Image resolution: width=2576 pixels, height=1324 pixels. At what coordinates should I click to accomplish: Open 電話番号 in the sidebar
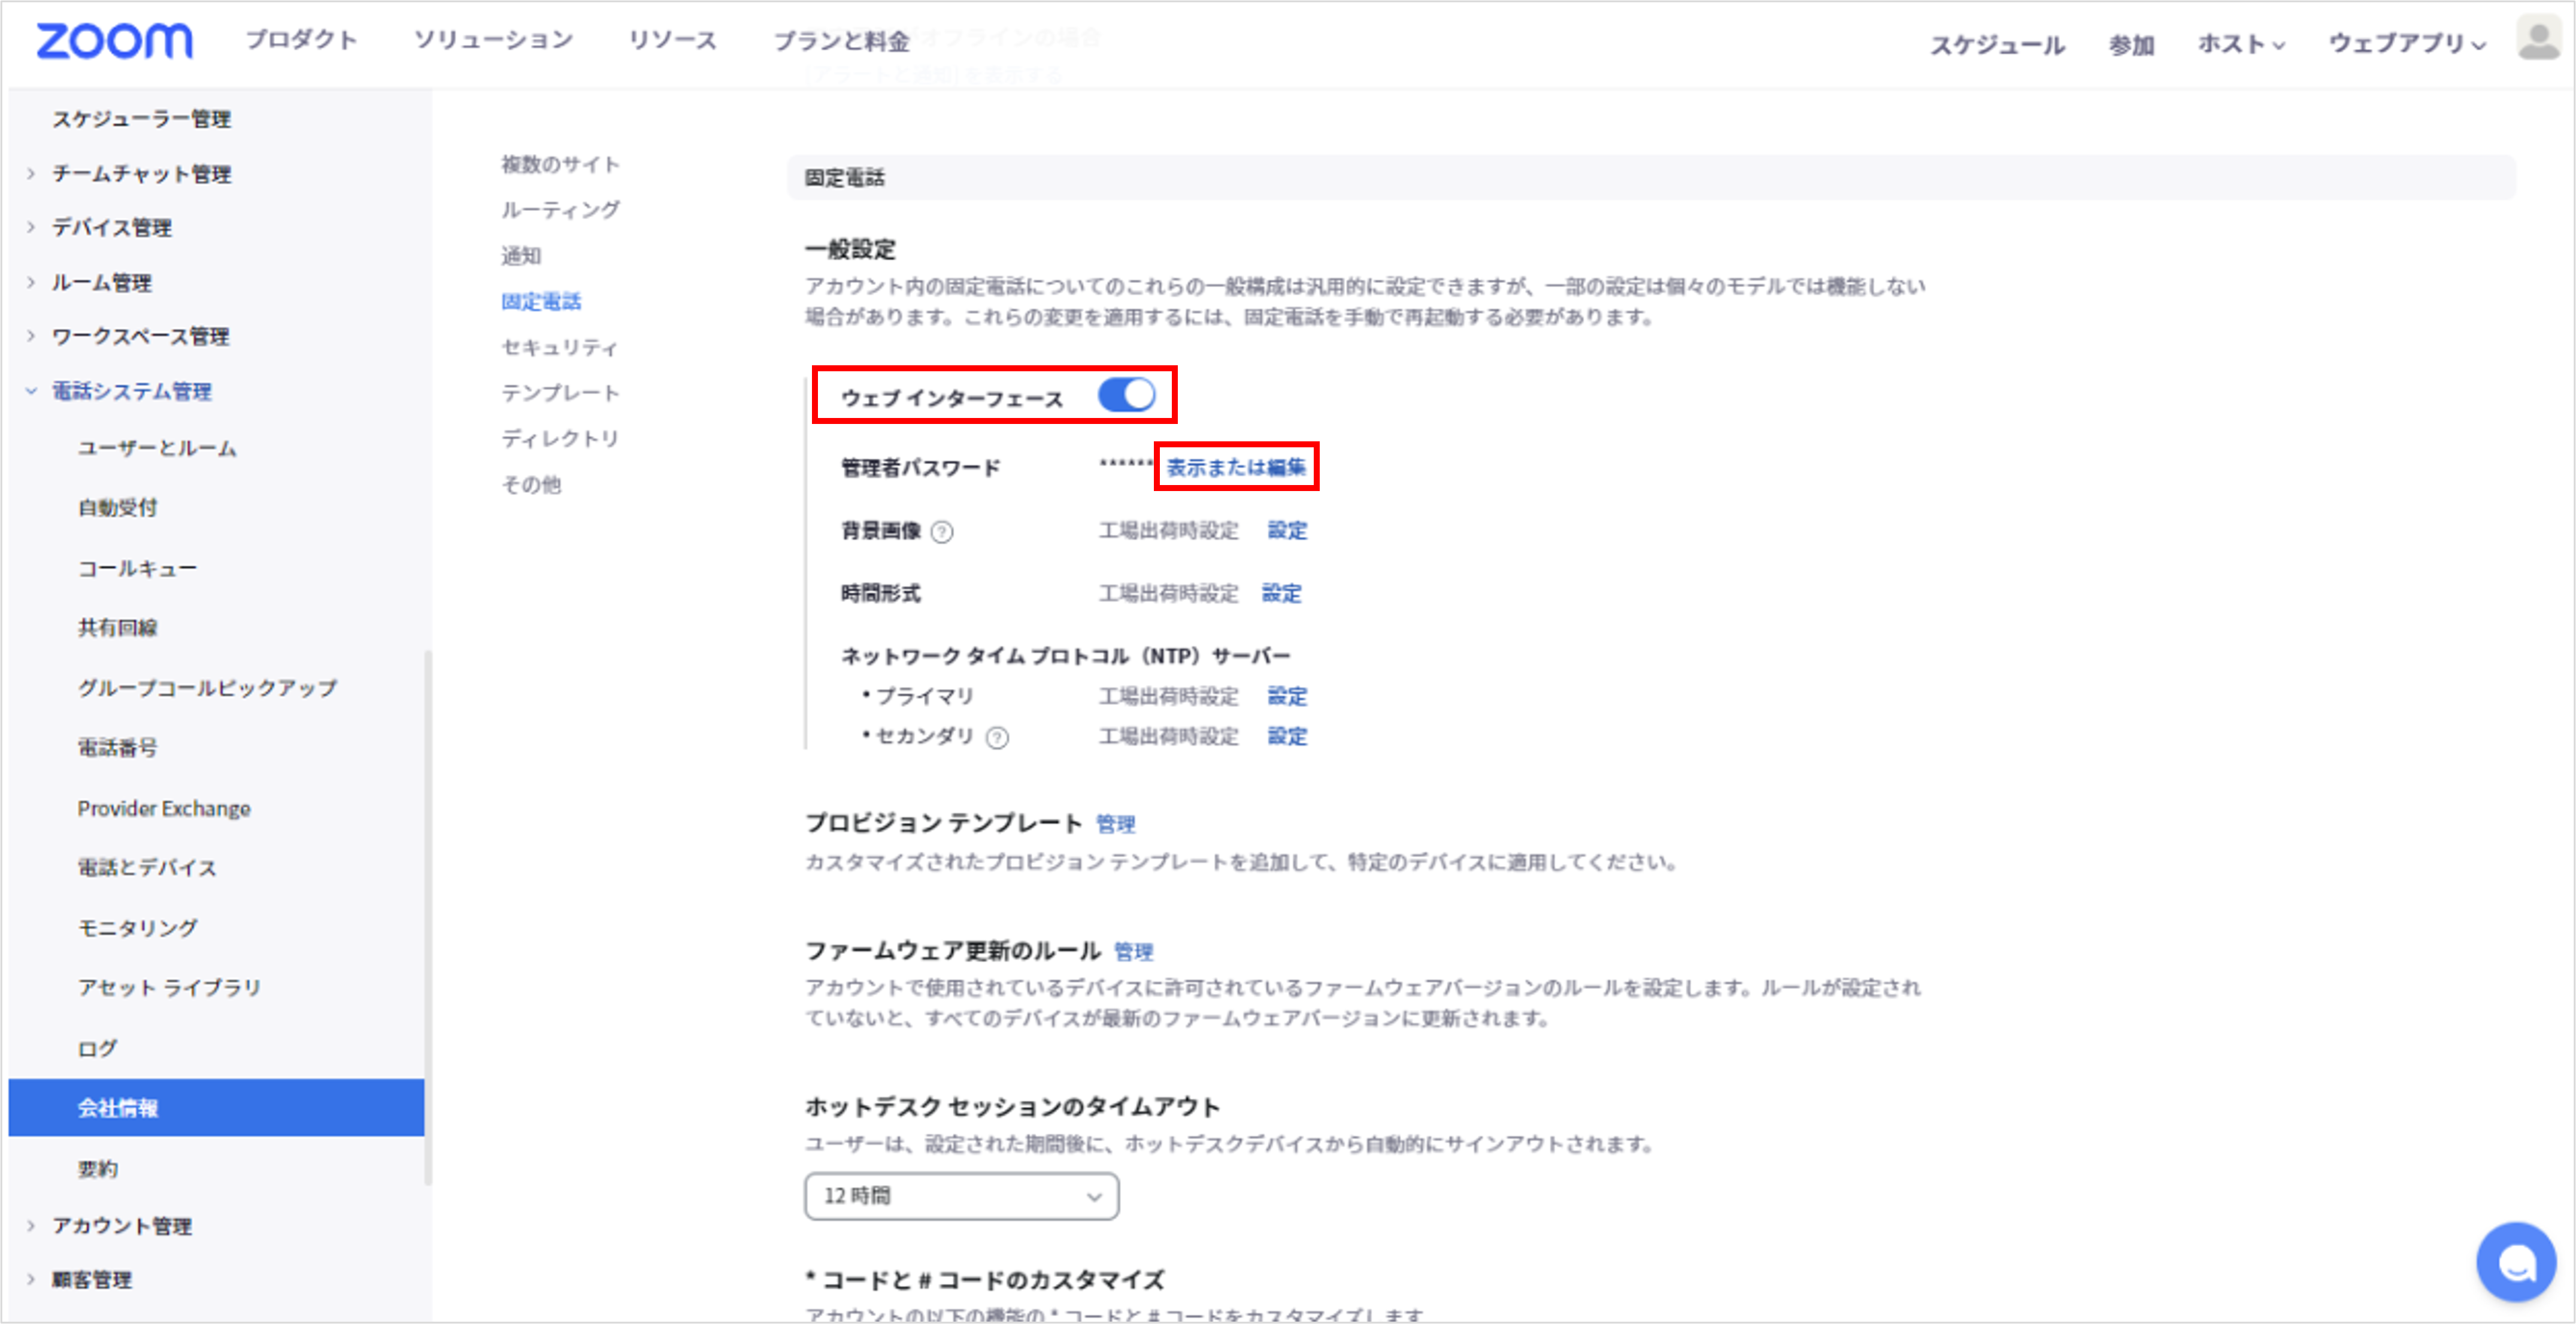[x=118, y=748]
